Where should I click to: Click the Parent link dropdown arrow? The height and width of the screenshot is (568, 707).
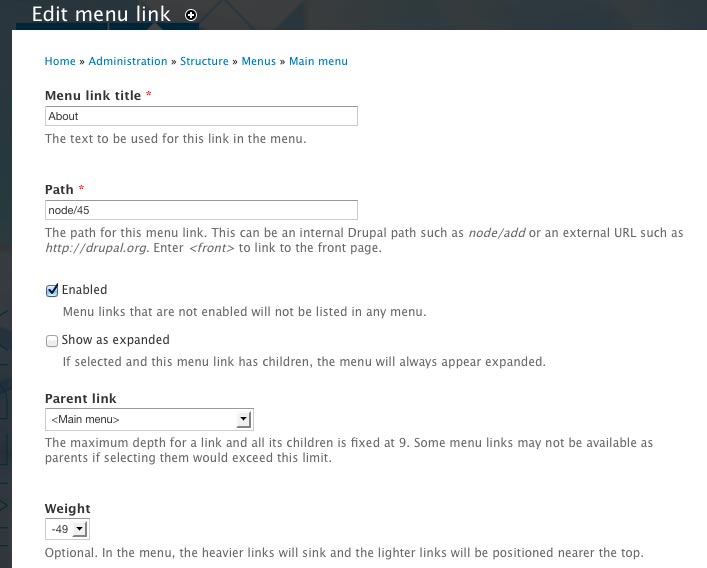(x=243, y=419)
